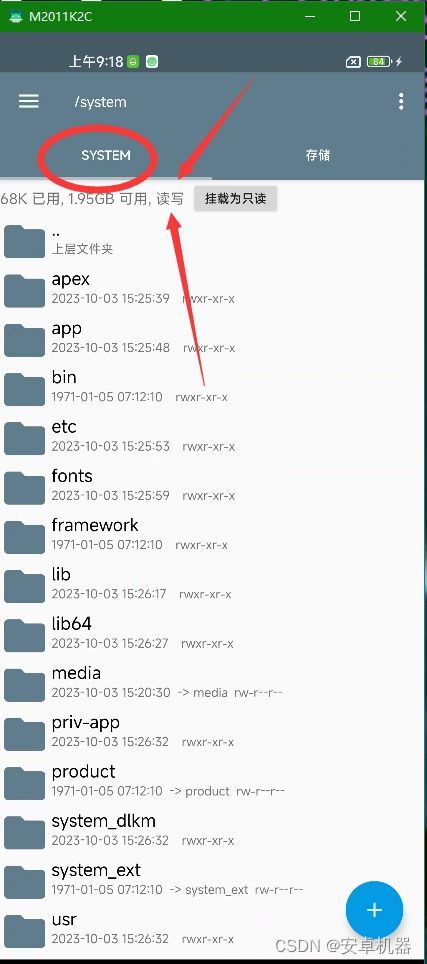Open the hamburger navigation menu
The height and width of the screenshot is (964, 427).
click(x=29, y=101)
